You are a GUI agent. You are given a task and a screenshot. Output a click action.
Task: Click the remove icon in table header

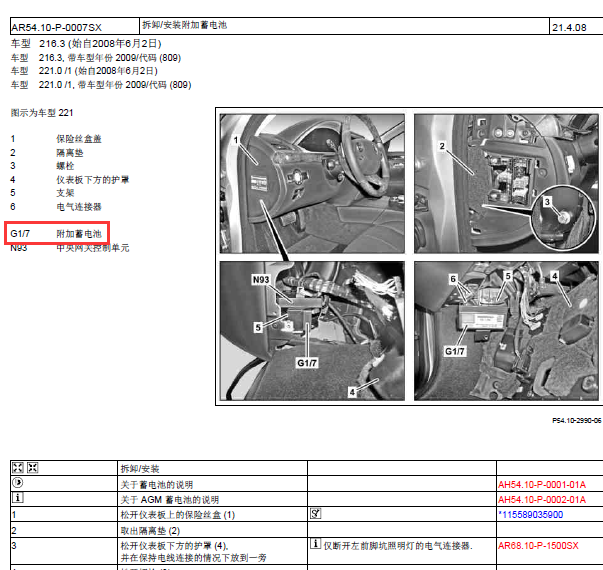pos(18,468)
